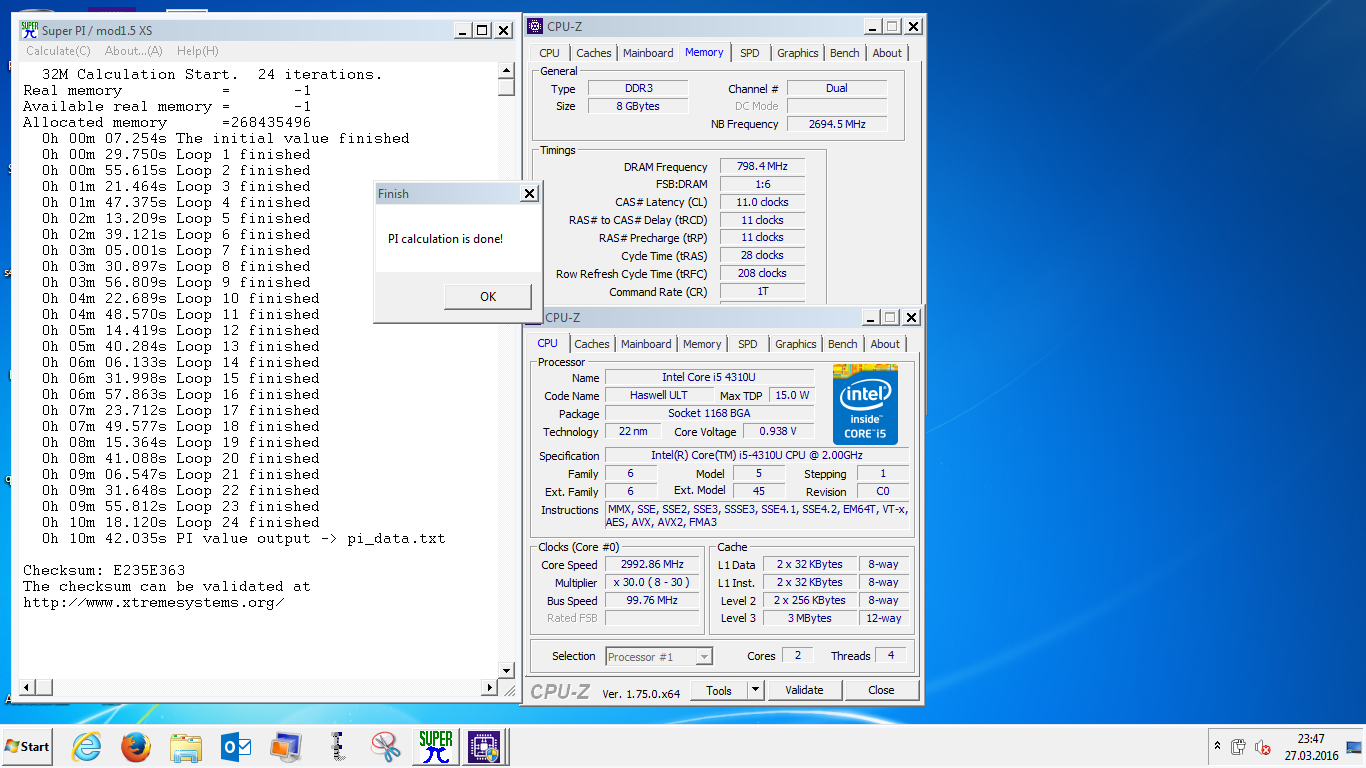The height and width of the screenshot is (768, 1366).
Task: Launch Firefox from the taskbar
Action: (136, 746)
